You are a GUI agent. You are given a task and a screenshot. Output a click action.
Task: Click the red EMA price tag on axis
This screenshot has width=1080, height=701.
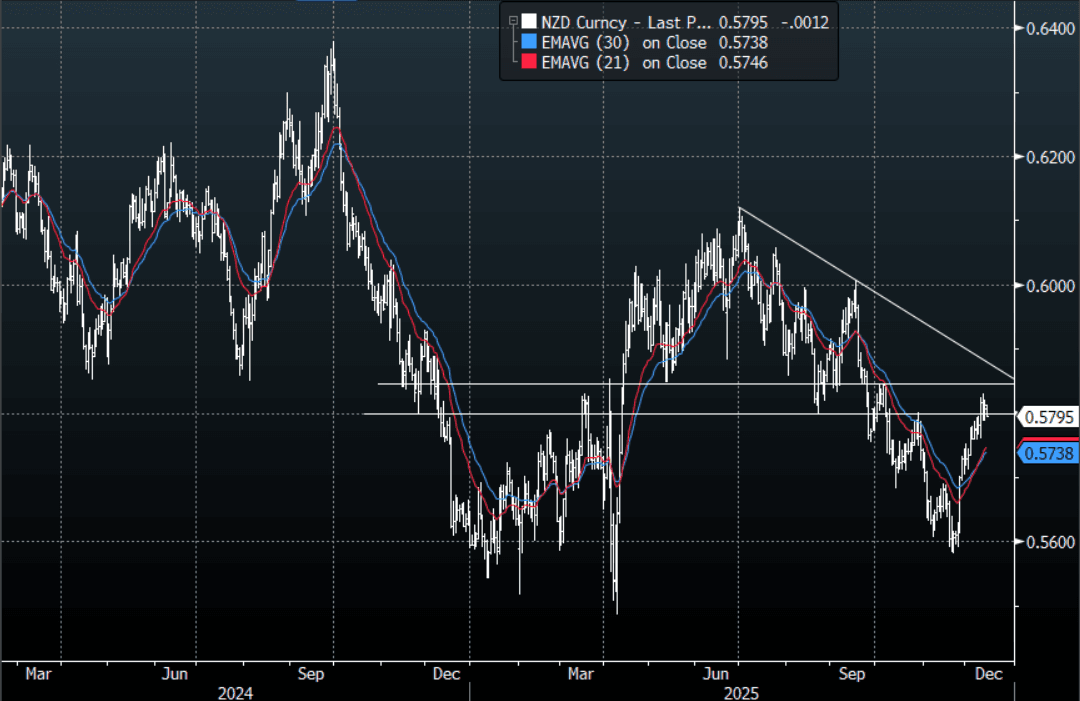coord(1049,439)
